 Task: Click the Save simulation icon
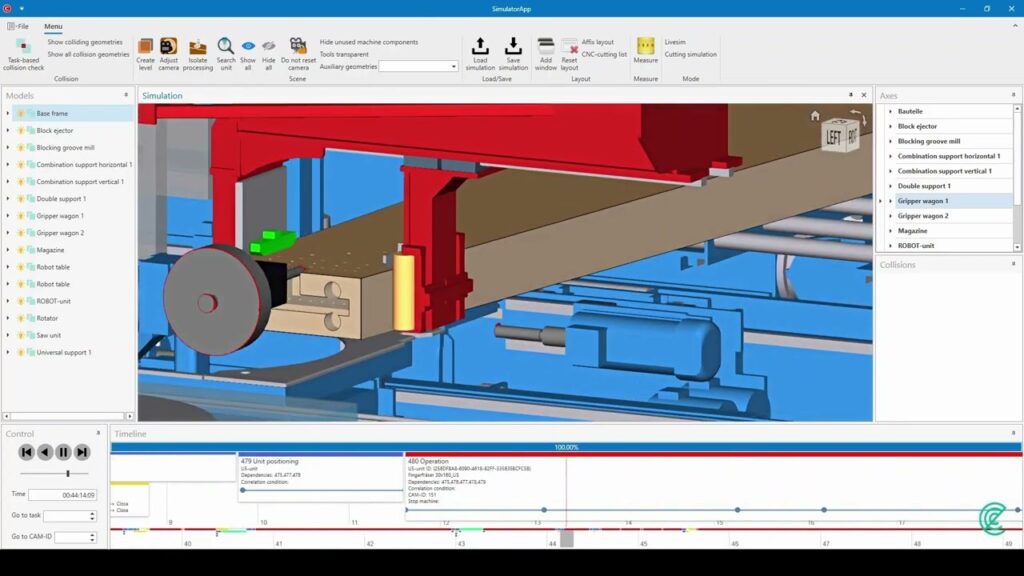[513, 46]
